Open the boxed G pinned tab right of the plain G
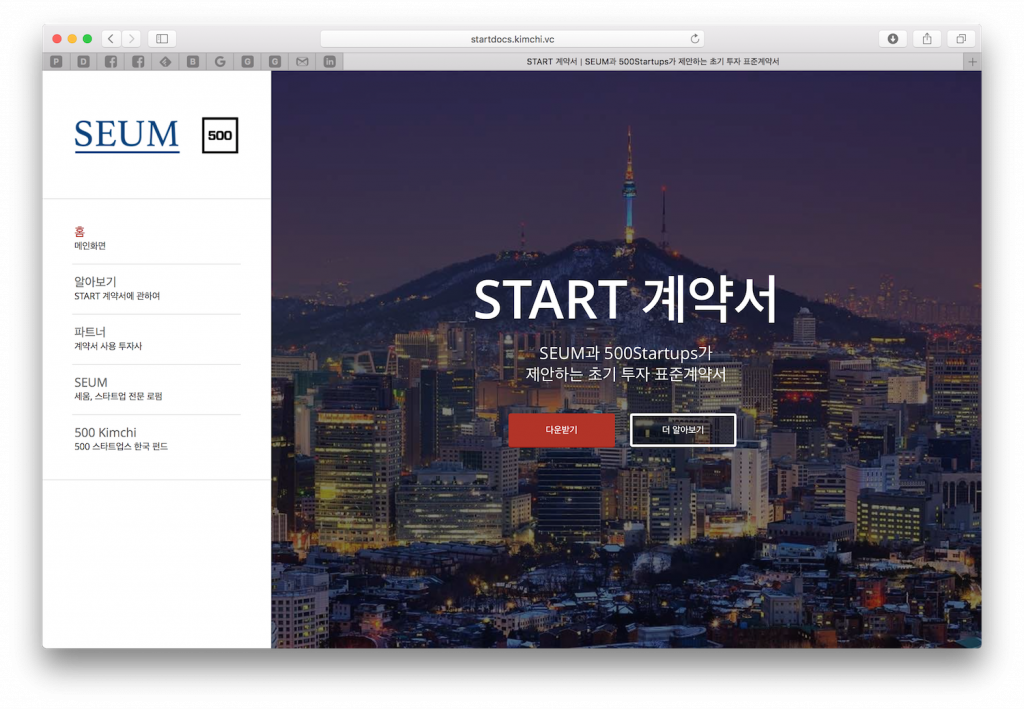1024x709 pixels. (x=248, y=61)
